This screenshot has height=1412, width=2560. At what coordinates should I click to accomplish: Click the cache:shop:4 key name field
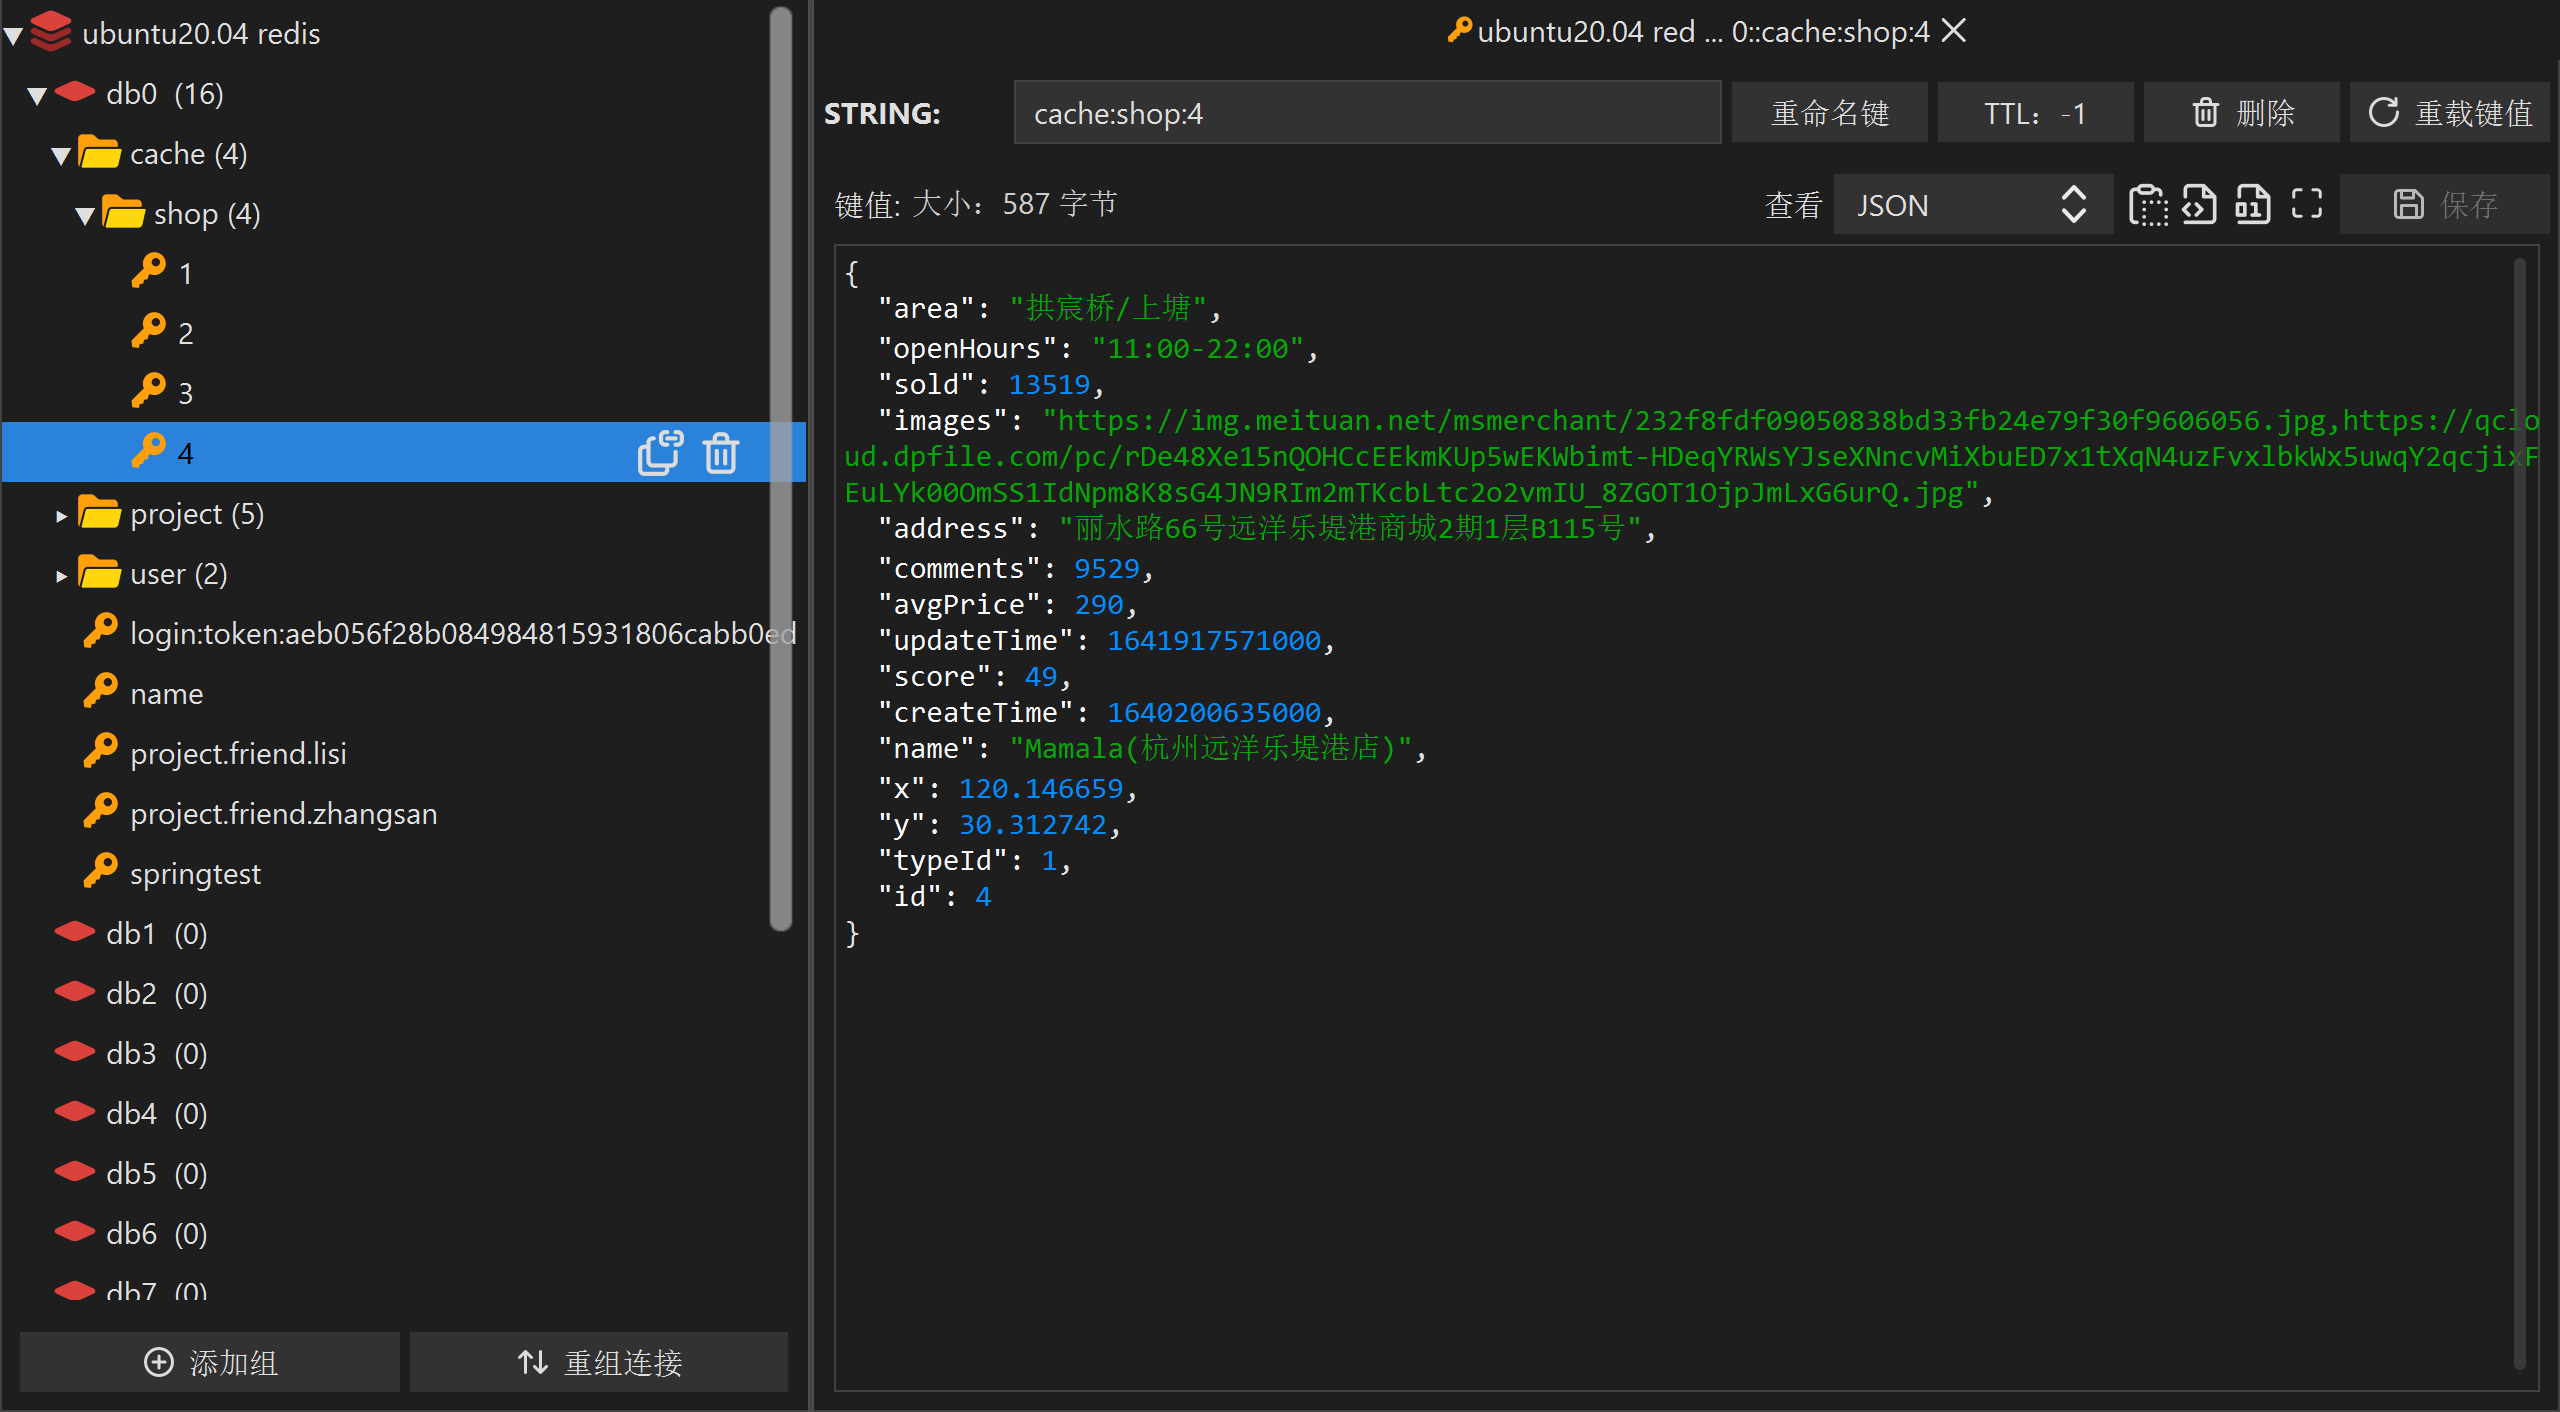(1366, 113)
